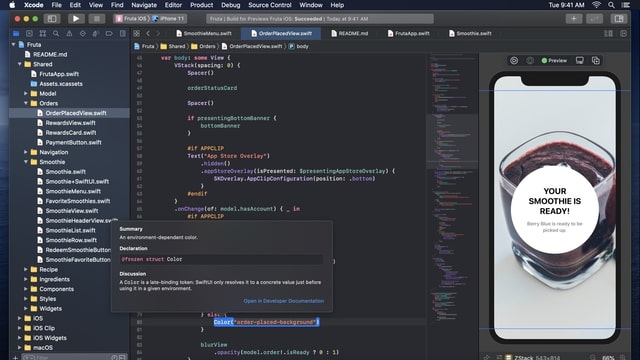Image resolution: width=640 pixels, height=360 pixels.
Task: Collapse the Smoothie folder
Action: (x=26, y=162)
